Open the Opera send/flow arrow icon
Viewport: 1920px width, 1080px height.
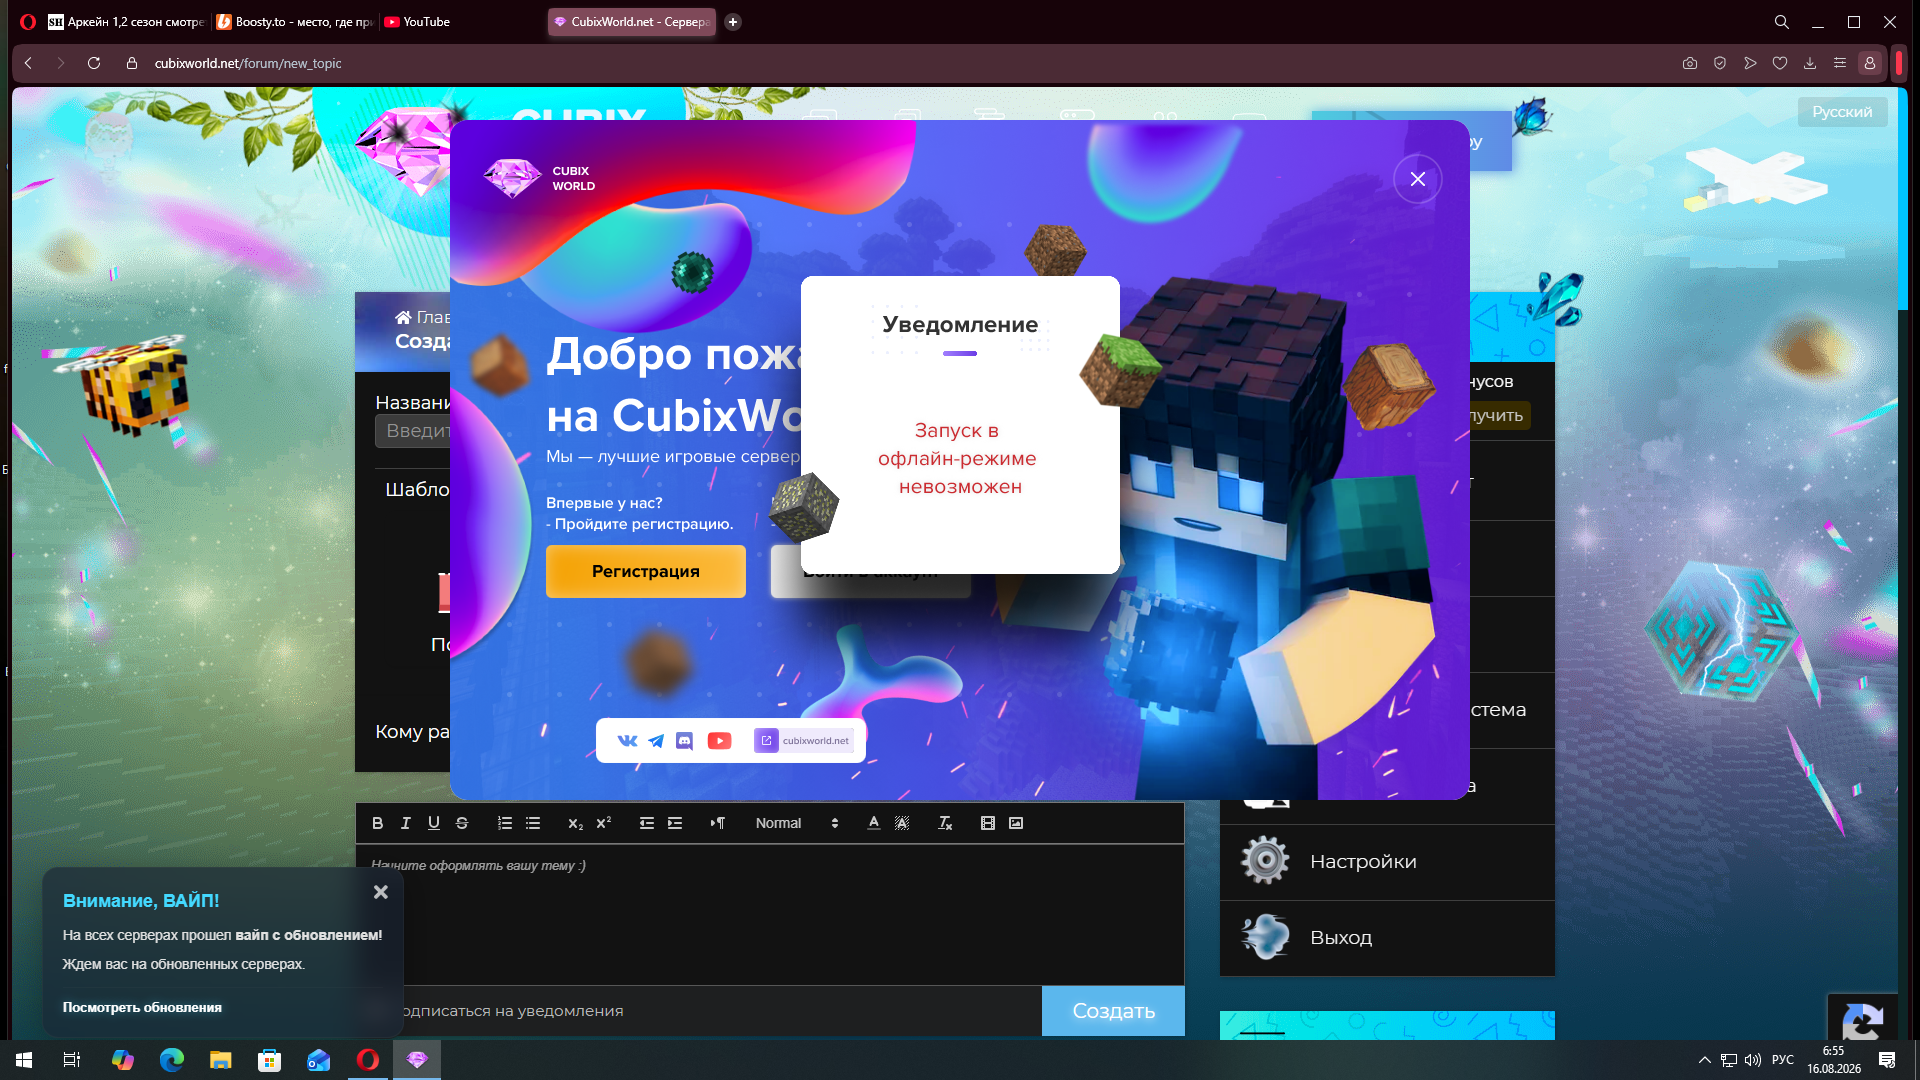[x=1750, y=63]
